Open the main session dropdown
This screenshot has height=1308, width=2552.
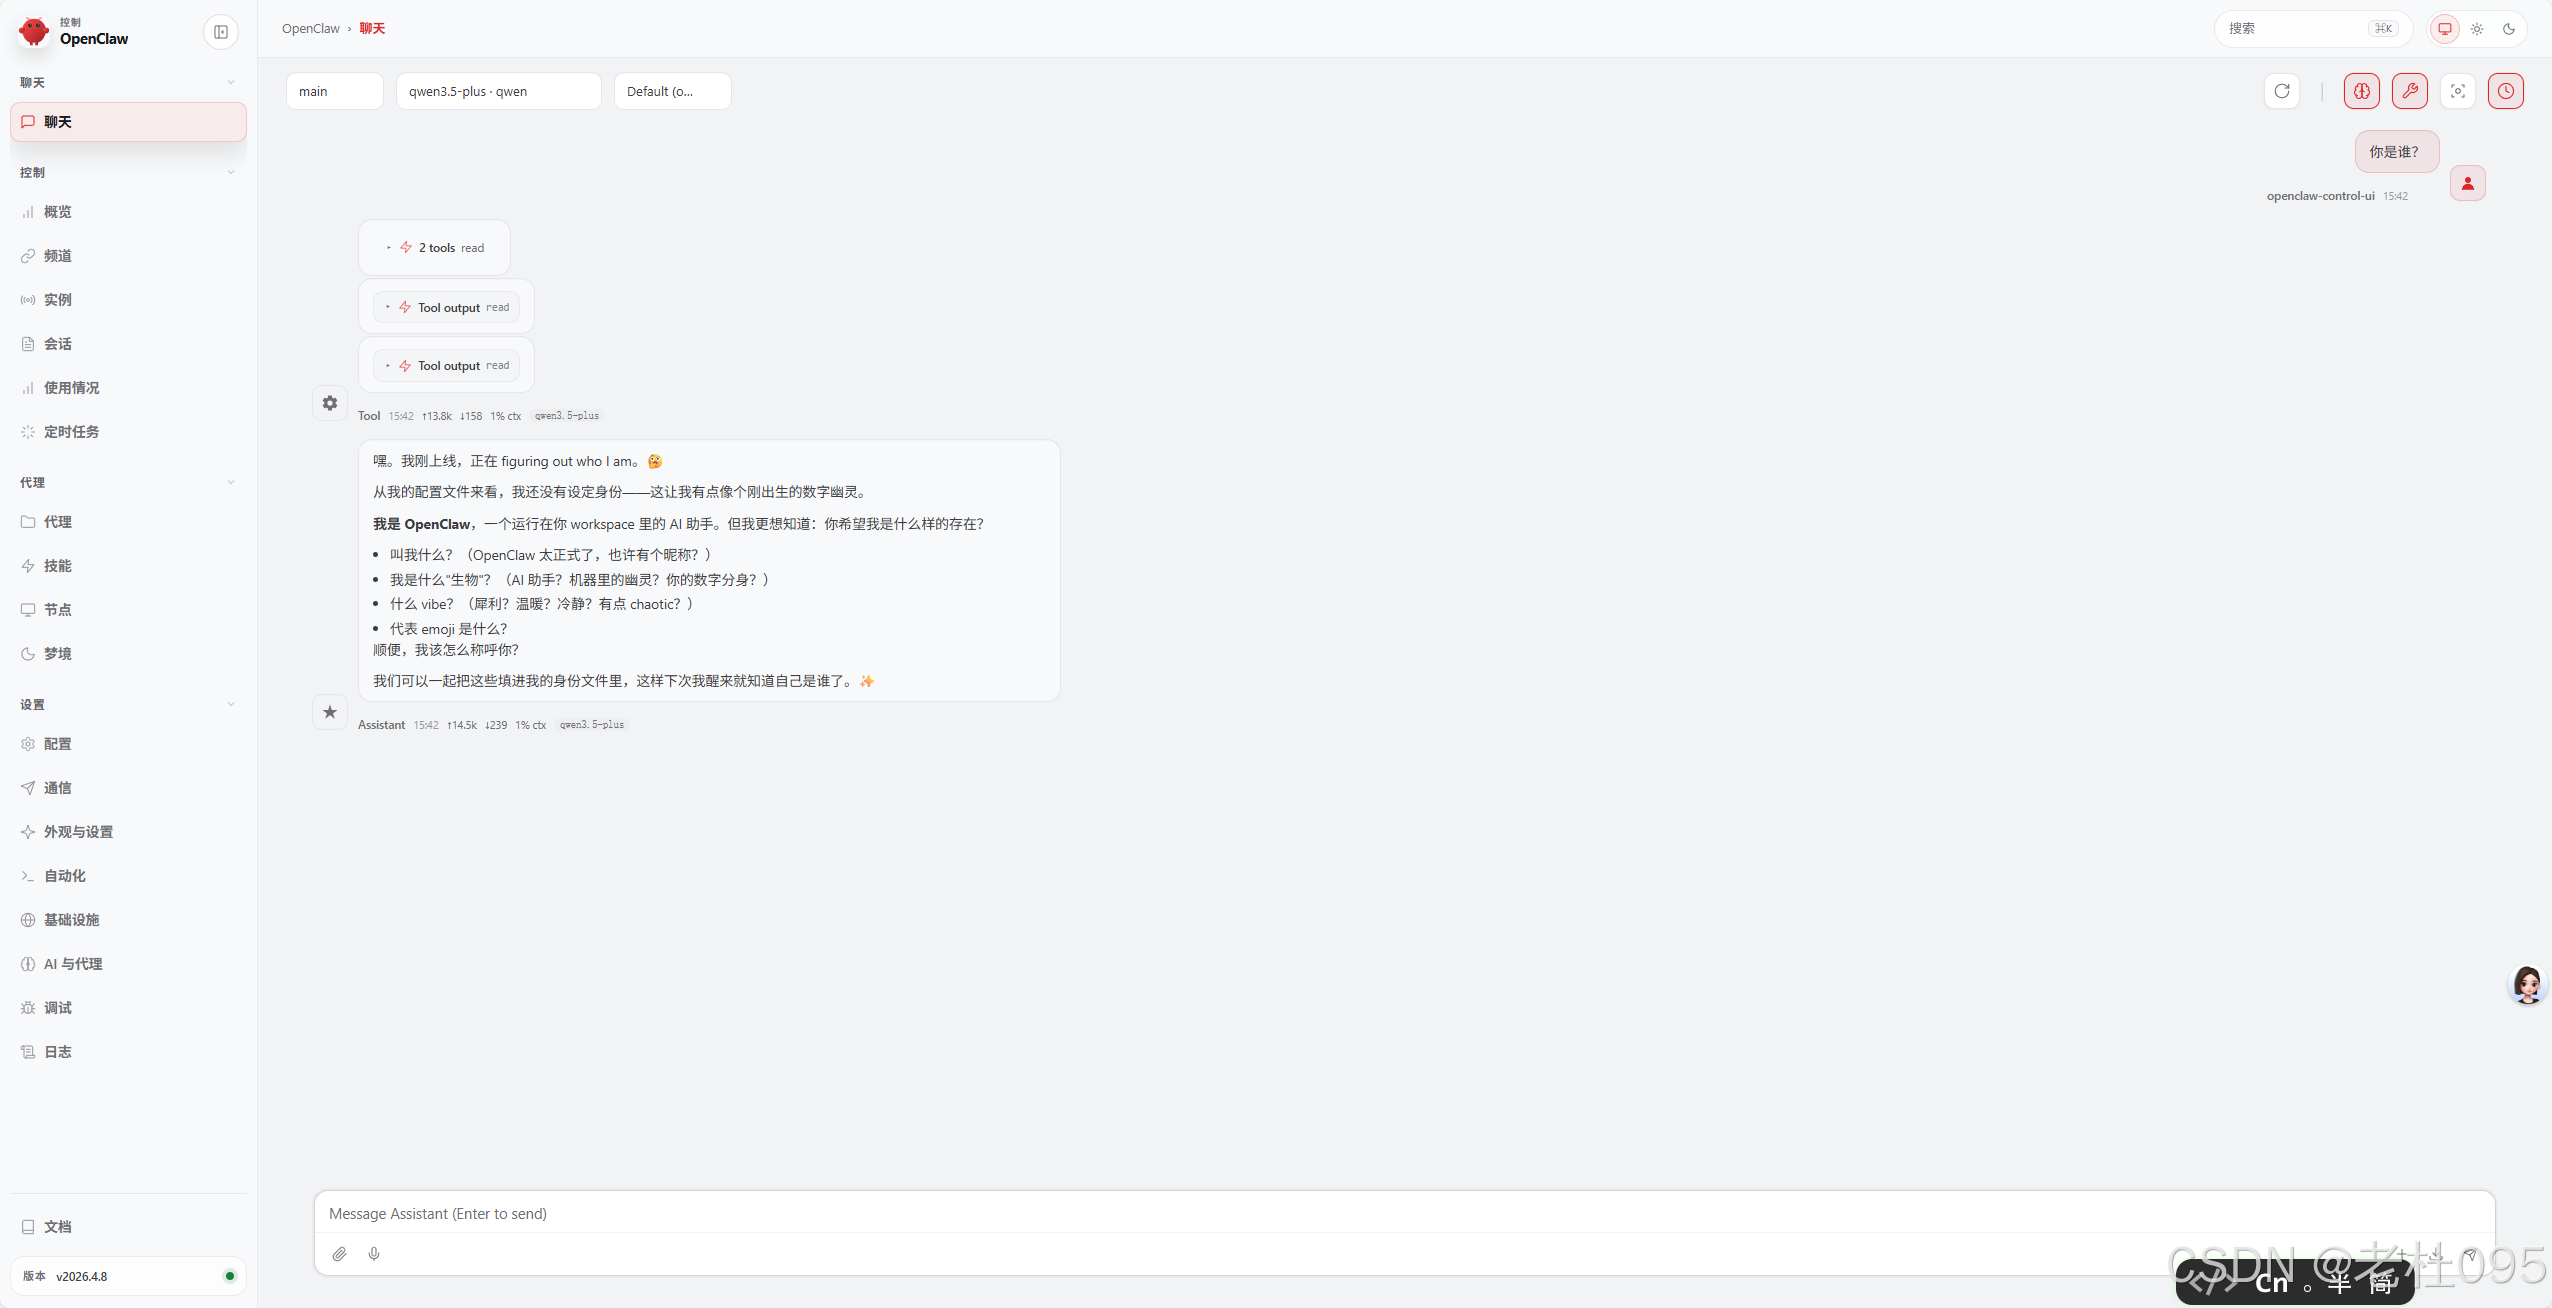click(x=334, y=91)
